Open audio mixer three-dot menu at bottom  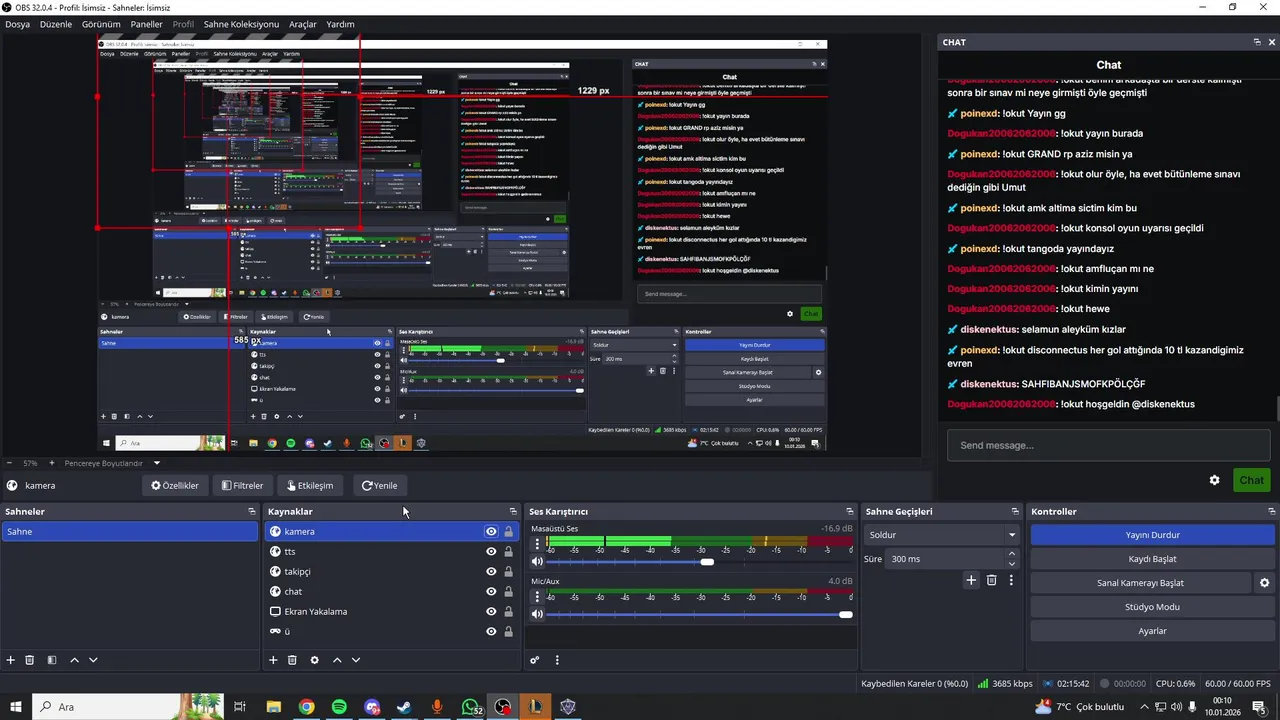(557, 660)
